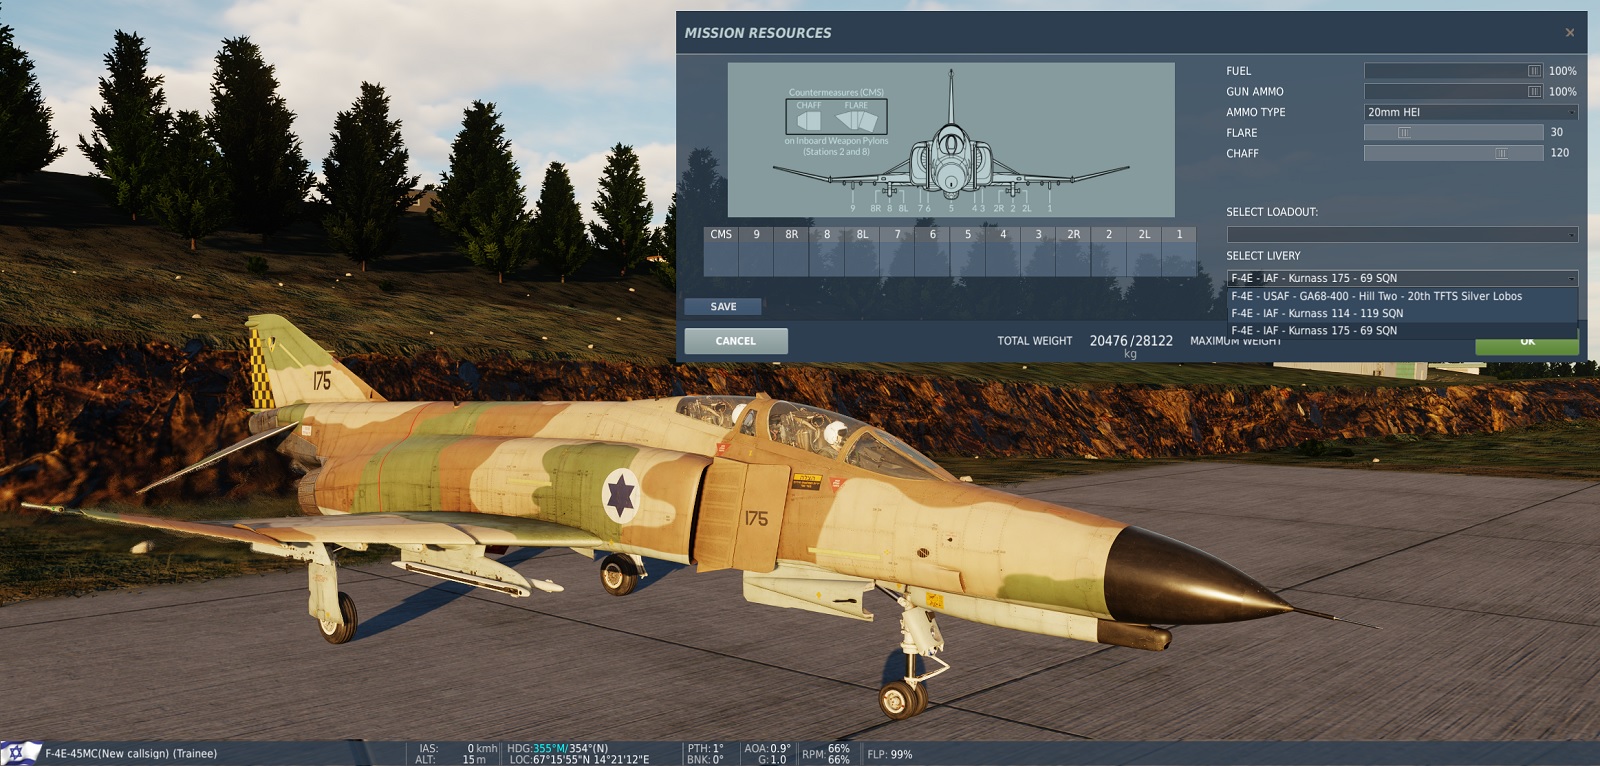Select the CMS station slot
This screenshot has width=1600, height=766.
[x=721, y=254]
